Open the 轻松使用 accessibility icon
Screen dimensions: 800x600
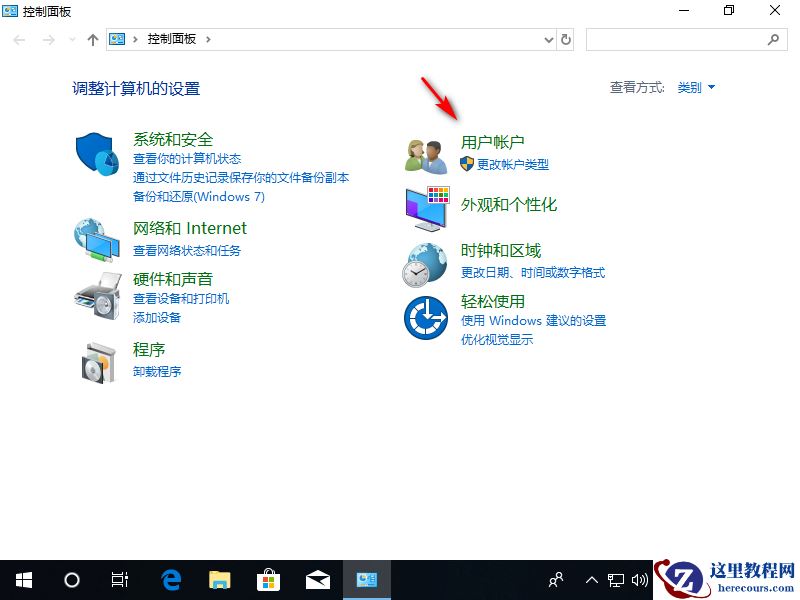coord(424,316)
